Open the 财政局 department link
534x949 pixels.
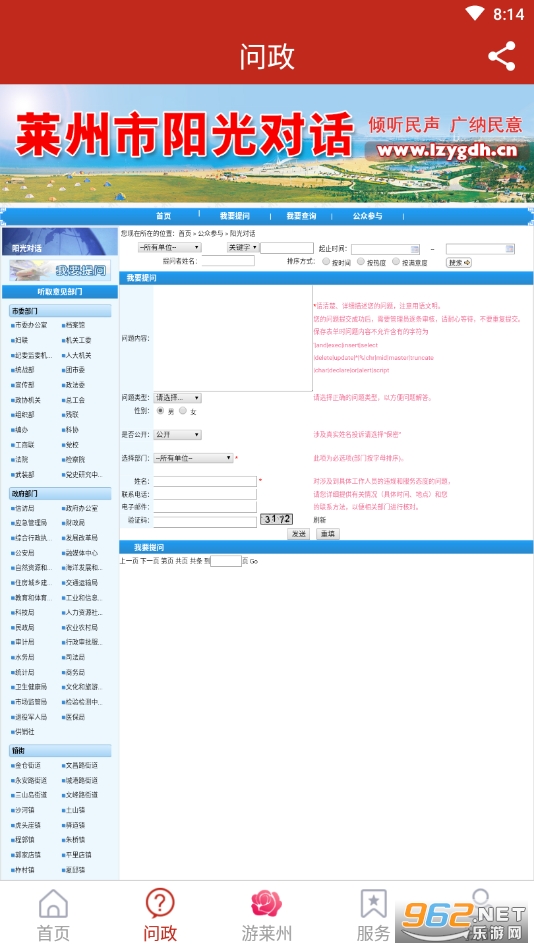point(75,522)
